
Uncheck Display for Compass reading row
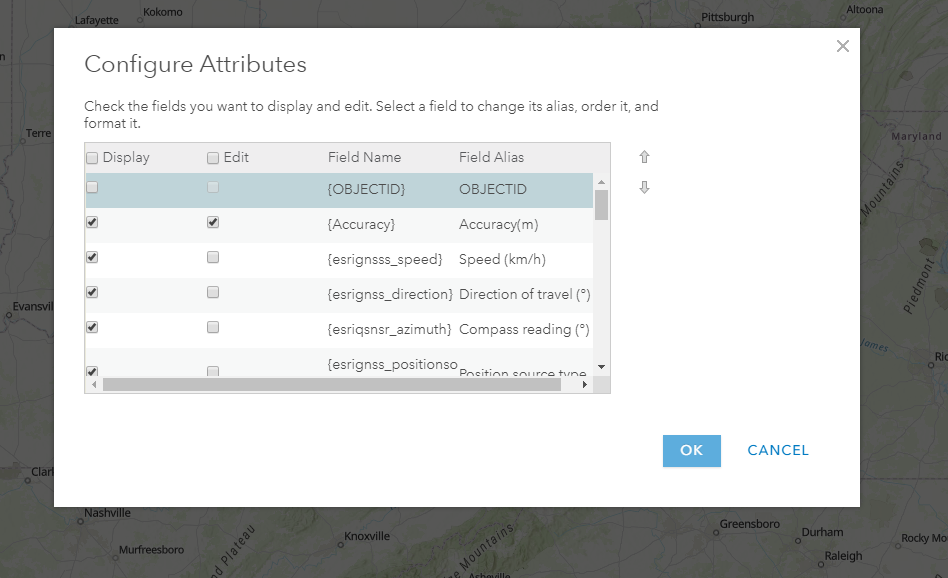pos(92,328)
